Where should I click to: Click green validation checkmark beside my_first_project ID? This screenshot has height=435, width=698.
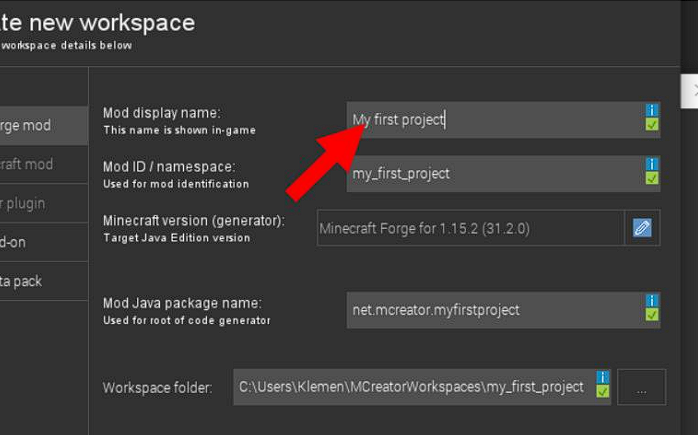[652, 179]
